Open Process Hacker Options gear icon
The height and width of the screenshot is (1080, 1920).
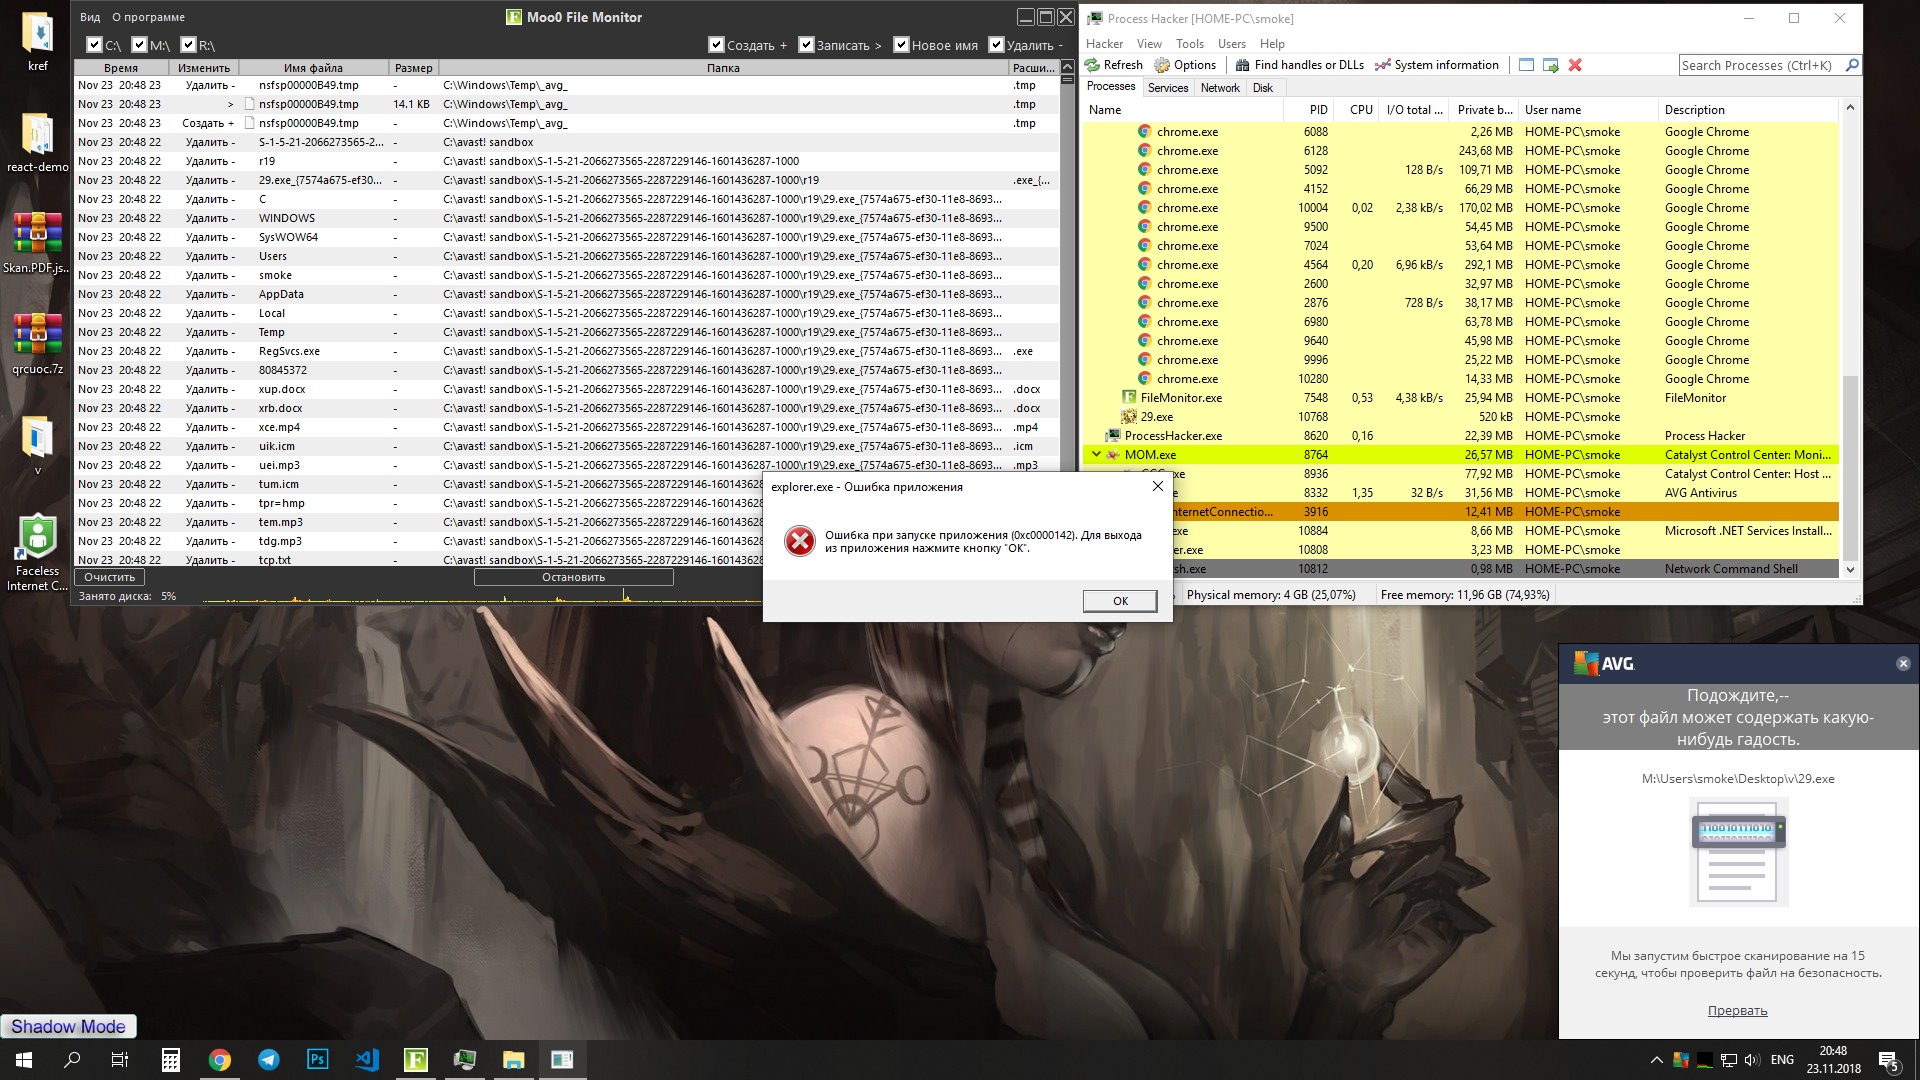[x=1162, y=65]
